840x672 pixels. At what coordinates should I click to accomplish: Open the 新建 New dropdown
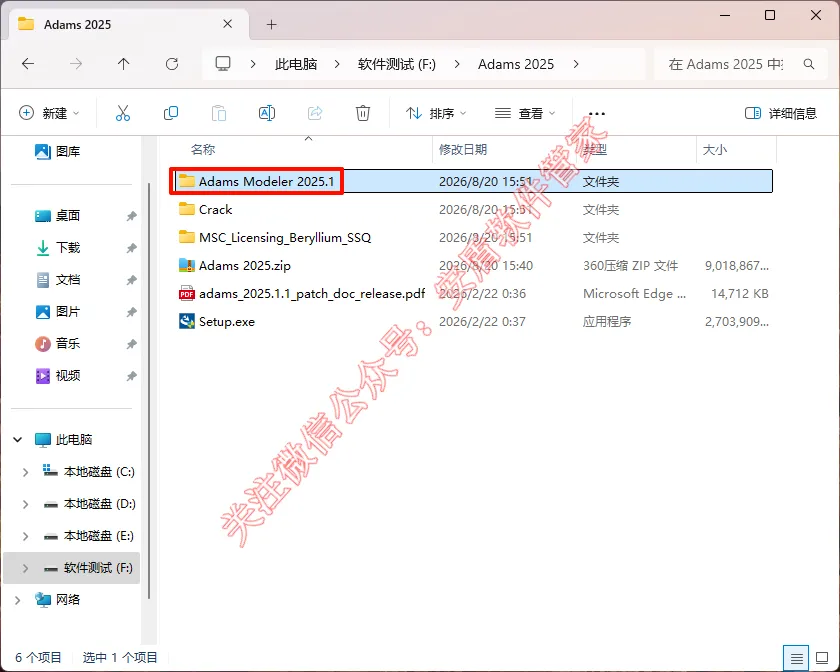[49, 113]
